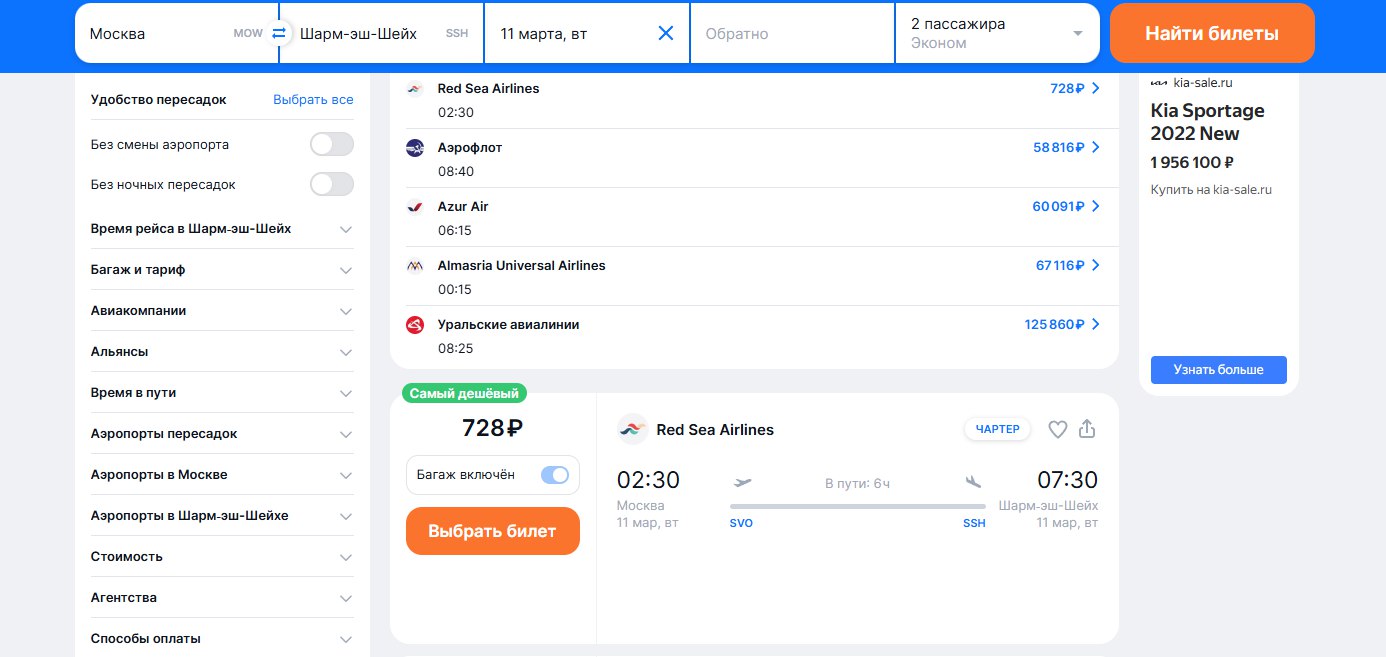The width and height of the screenshot is (1386, 657).
Task: Expand the Travel time filter
Action: click(x=222, y=393)
